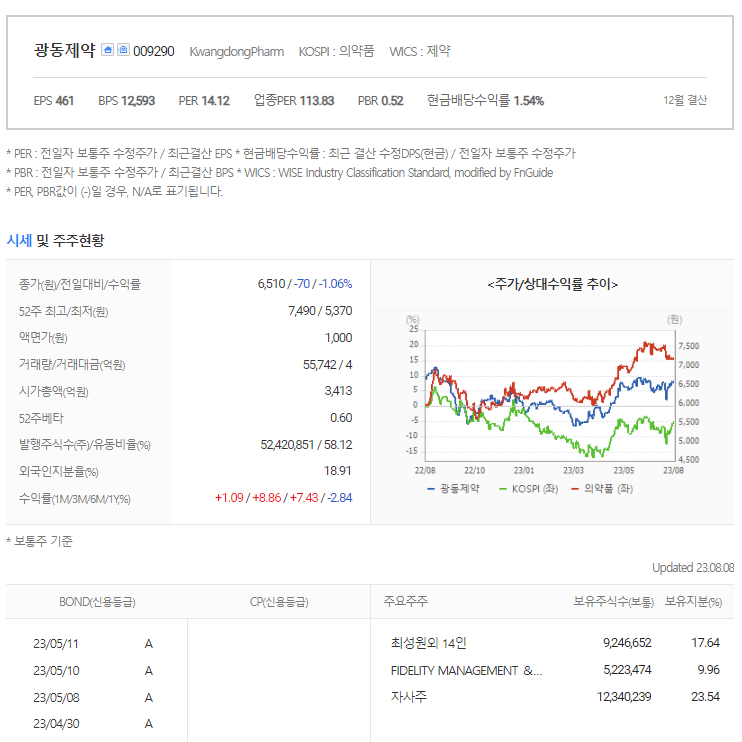This screenshot has width=742, height=742.
Task: Click the blue 광동제약 chart legend entry
Action: click(453, 489)
